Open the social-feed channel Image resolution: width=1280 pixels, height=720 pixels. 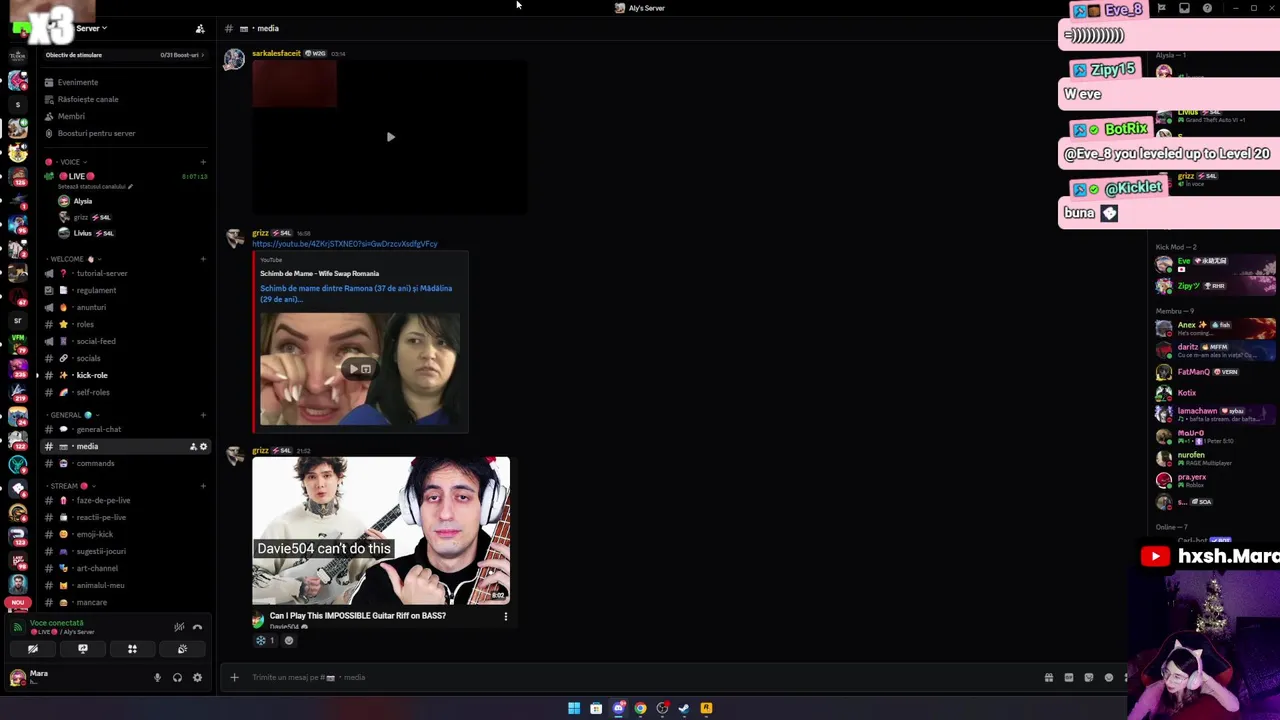click(x=96, y=341)
